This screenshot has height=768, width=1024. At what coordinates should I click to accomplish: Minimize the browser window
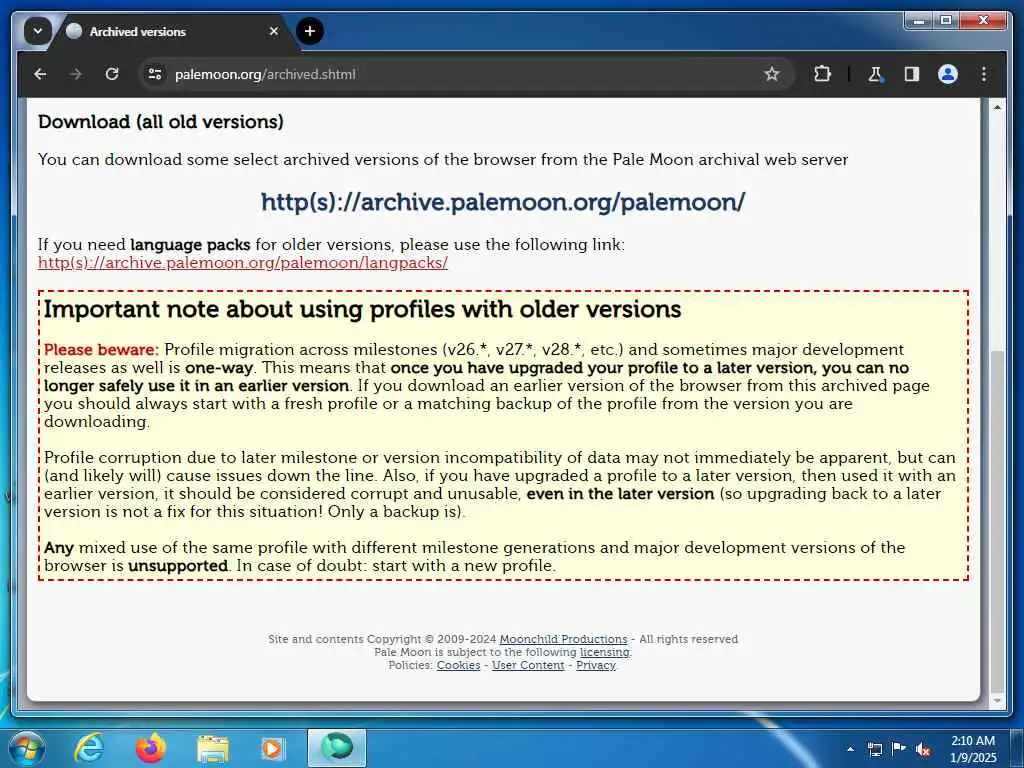click(x=920, y=21)
